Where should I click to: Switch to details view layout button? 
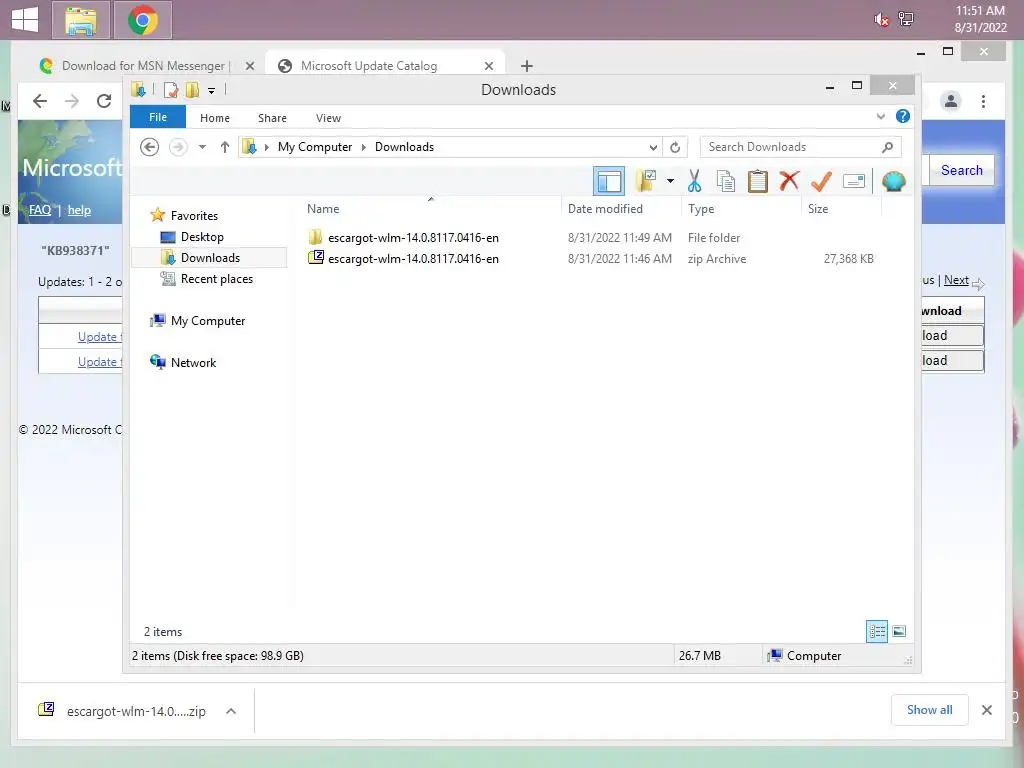click(x=877, y=632)
